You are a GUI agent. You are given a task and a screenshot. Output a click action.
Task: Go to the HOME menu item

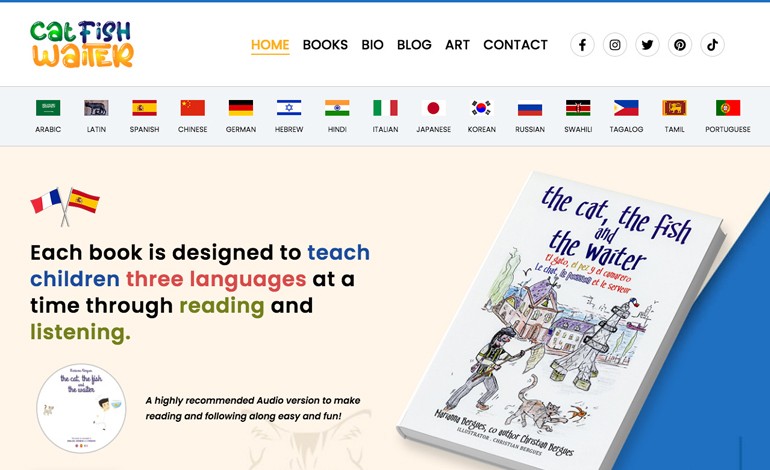[x=270, y=45]
